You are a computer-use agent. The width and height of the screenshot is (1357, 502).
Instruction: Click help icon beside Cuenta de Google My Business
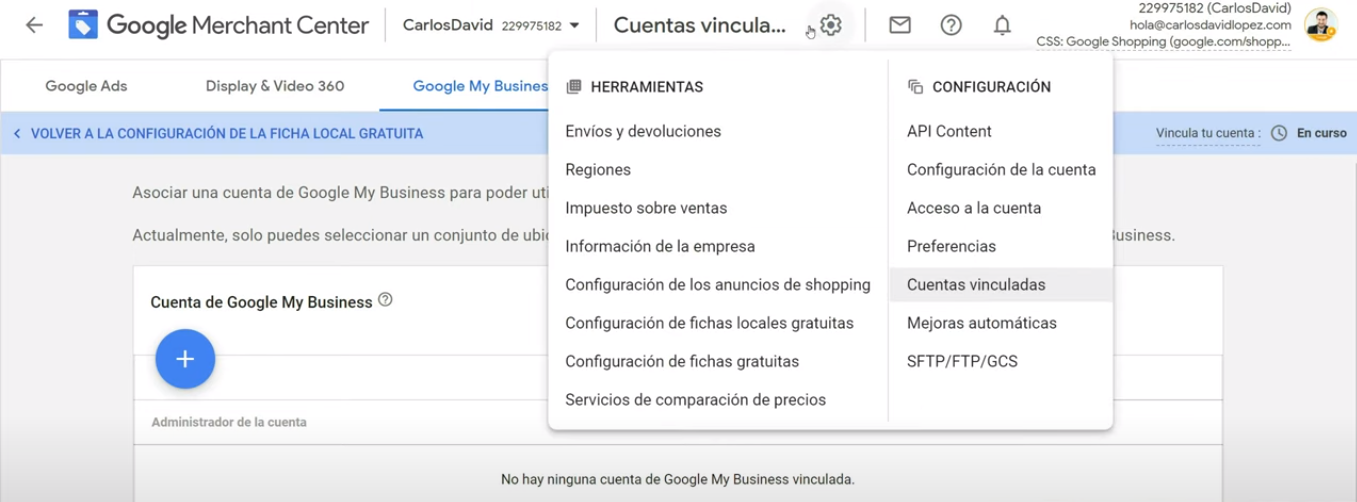point(386,300)
